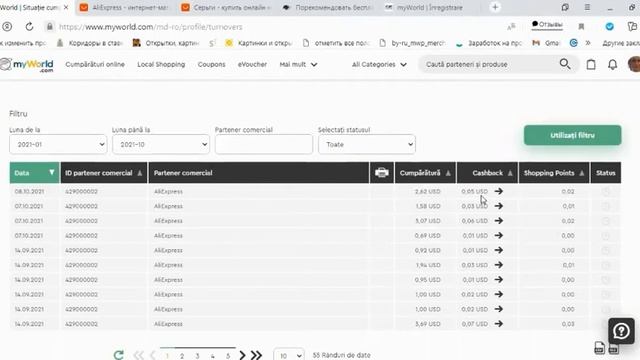Screen dimensions: 640x360
Task: Open the Luna până la dropdown
Action: [161, 144]
